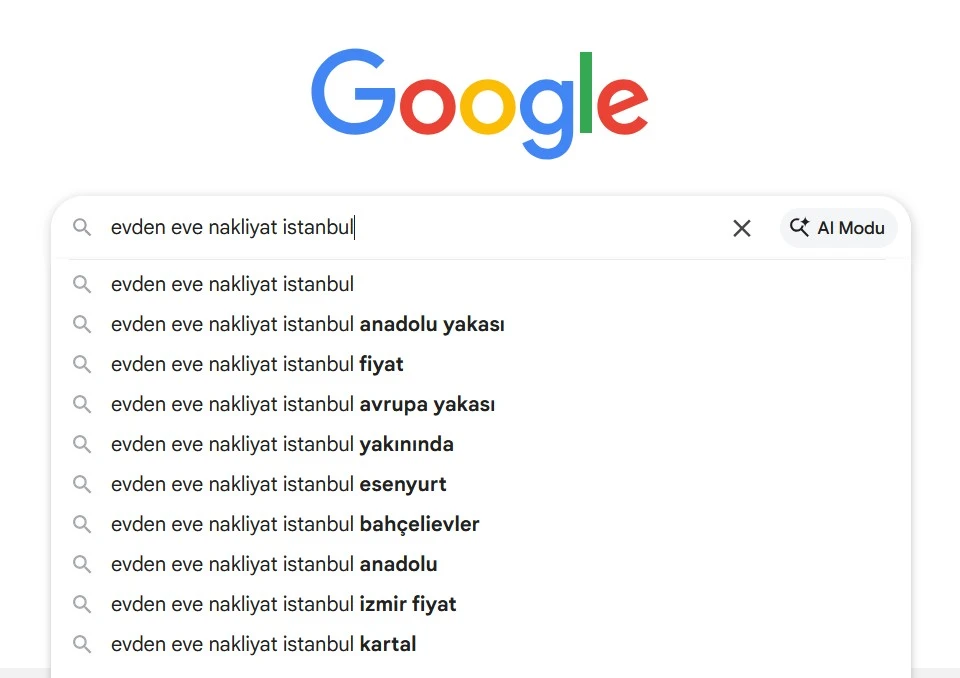Click the magnifier icon in the search field
This screenshot has width=960, height=678.
[82, 228]
